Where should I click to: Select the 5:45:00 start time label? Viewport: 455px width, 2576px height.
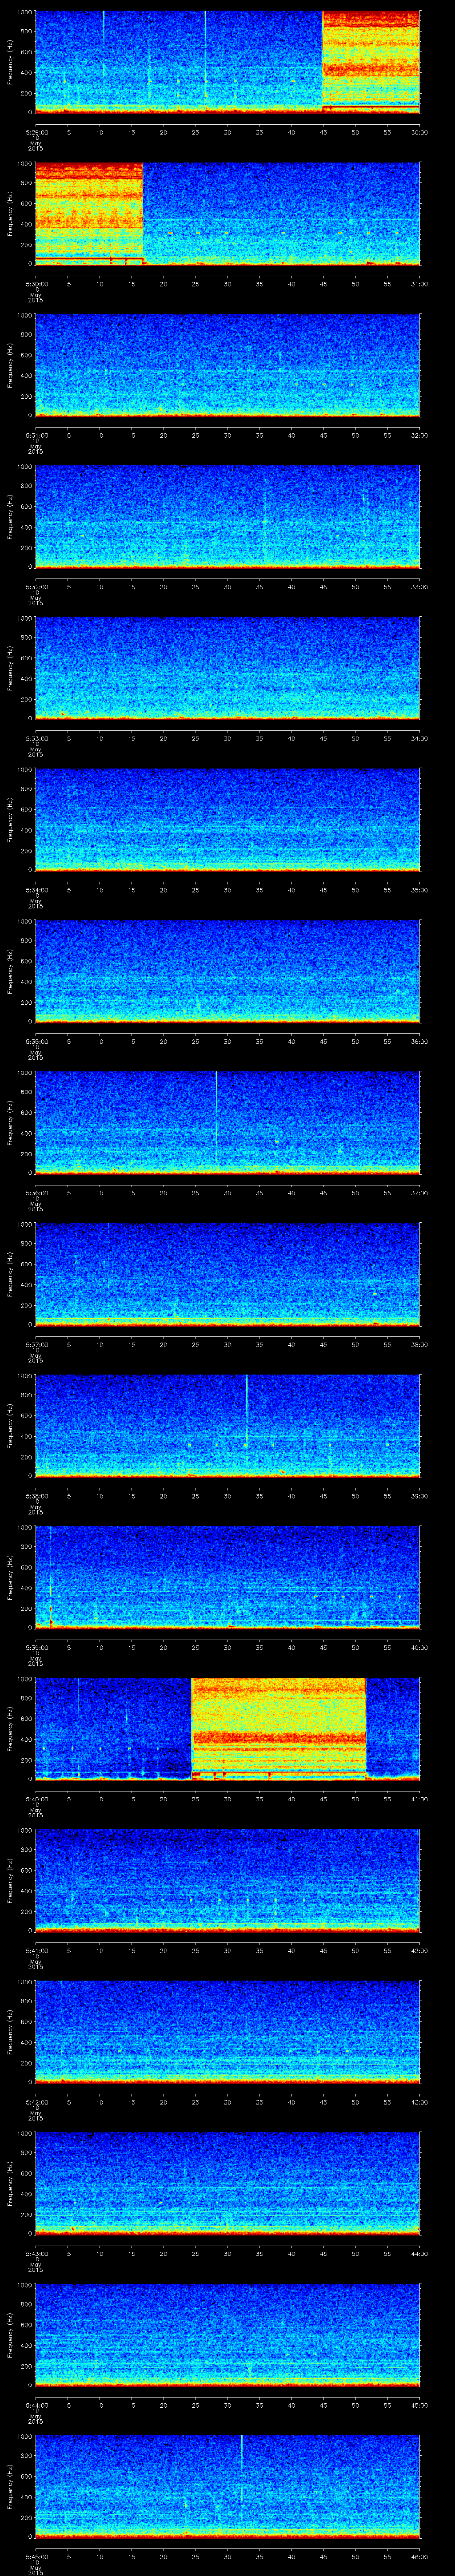pyautogui.click(x=36, y=2556)
